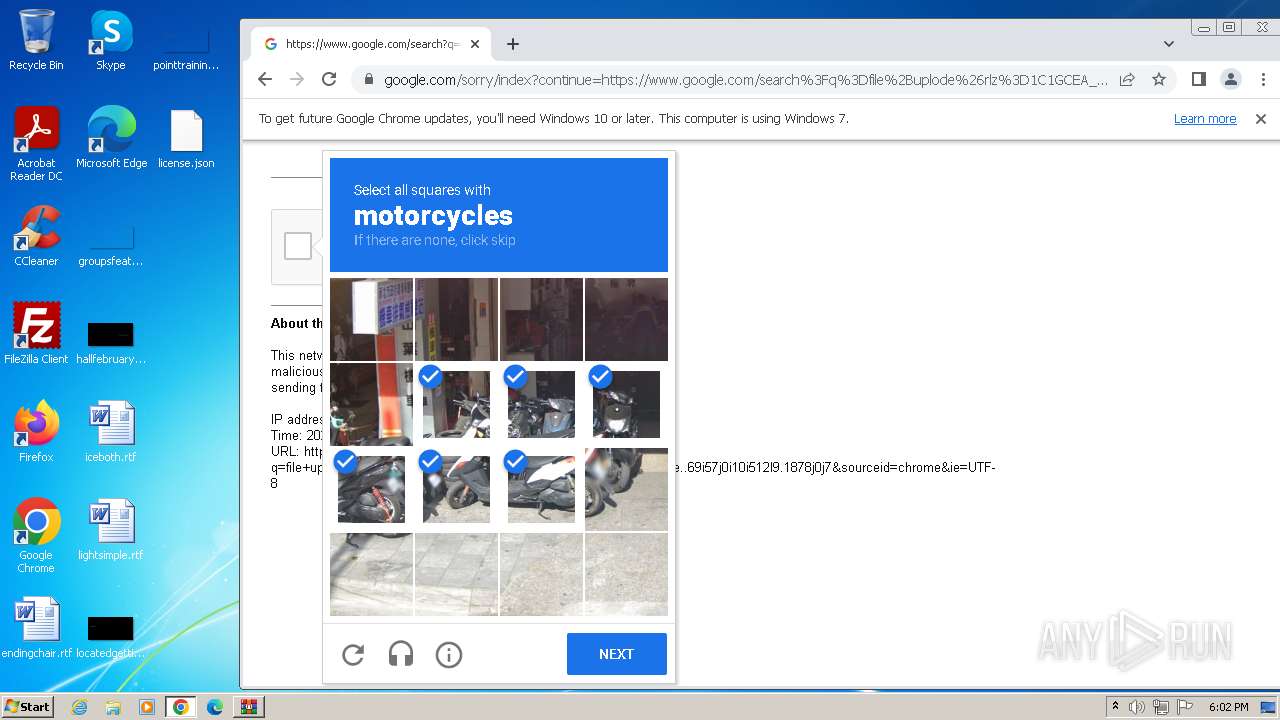
Task: Open the network status tray icon
Action: [x=1161, y=707]
